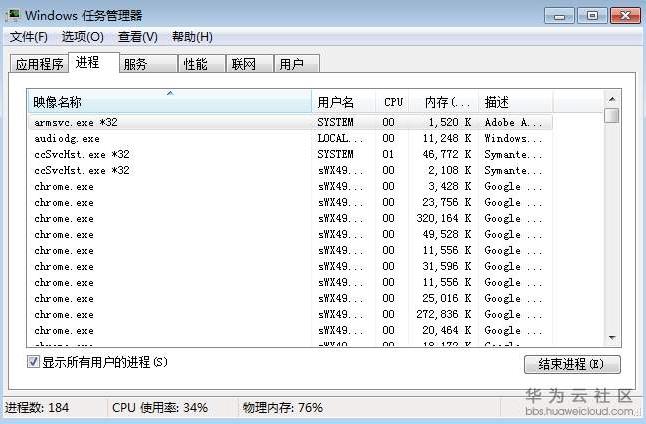
Task: Click the scrollbar up arrow
Action: [612, 99]
